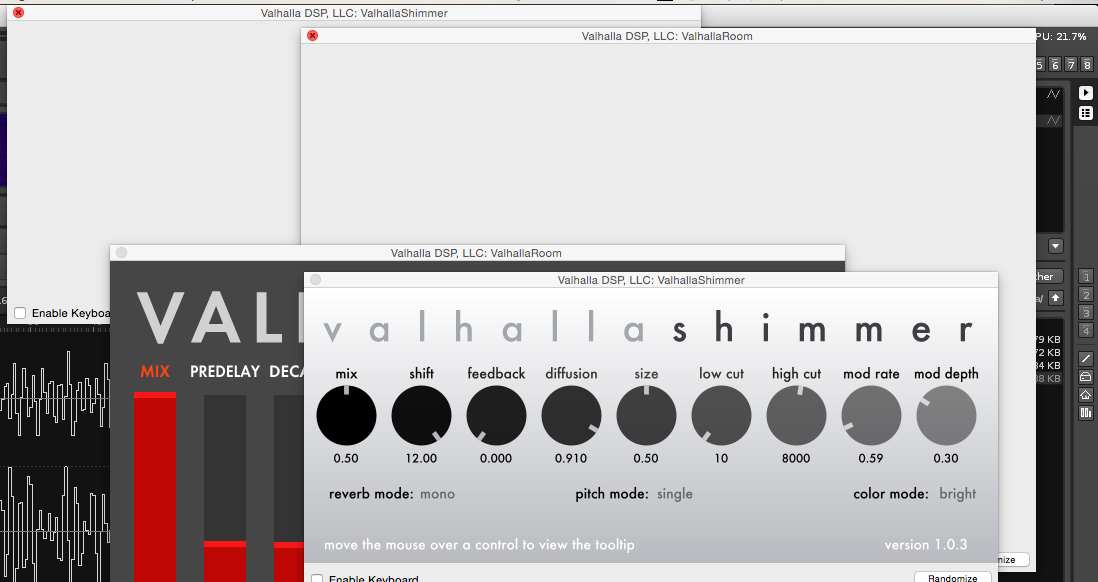Screen dimensions: 1098x582
Task: Close the blank ValhallaRoom window with red button
Action: 312,36
